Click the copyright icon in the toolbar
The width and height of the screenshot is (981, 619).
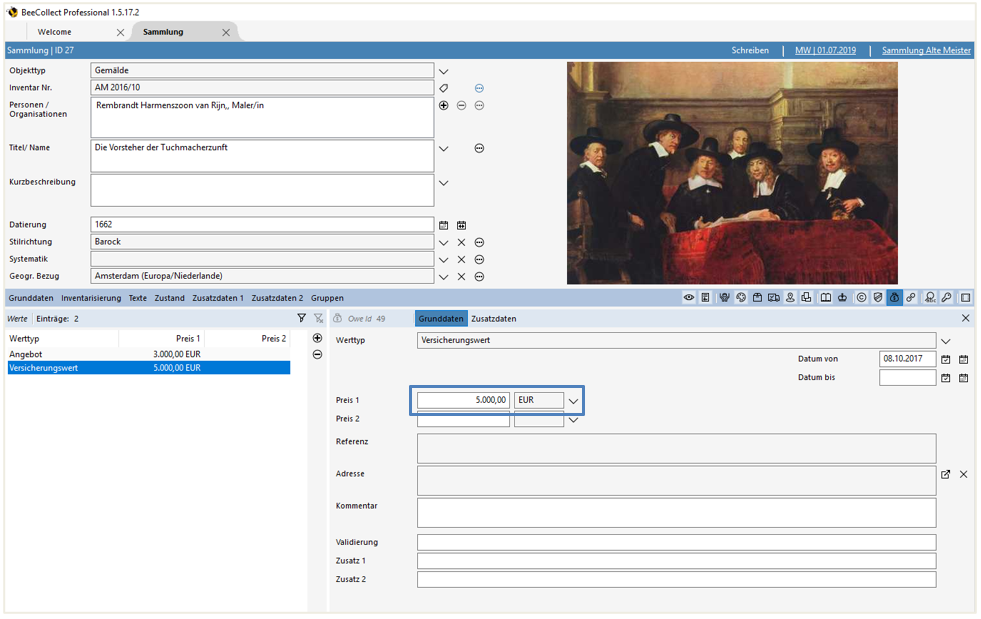click(861, 298)
